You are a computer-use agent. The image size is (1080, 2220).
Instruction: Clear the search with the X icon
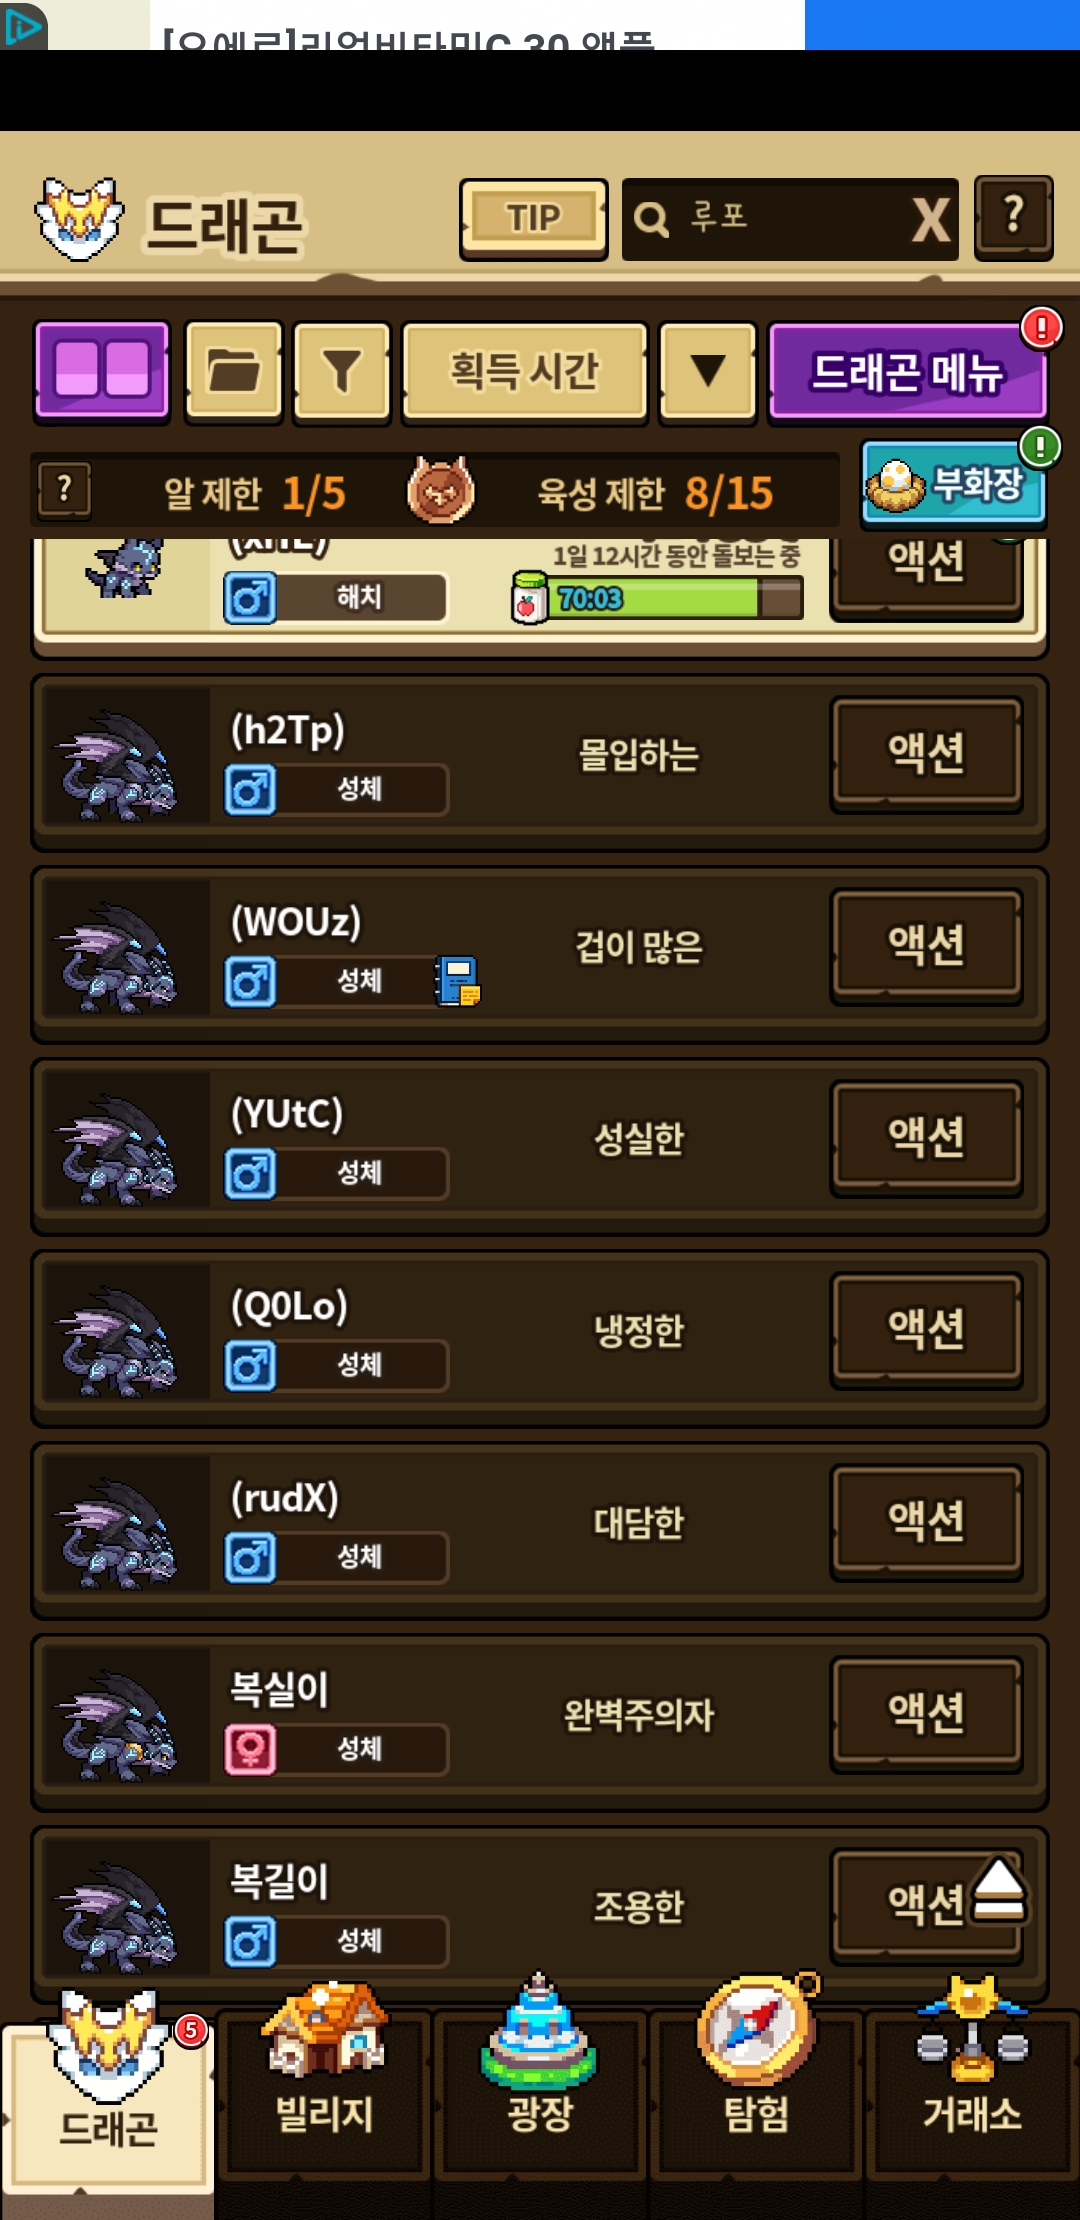coord(930,220)
